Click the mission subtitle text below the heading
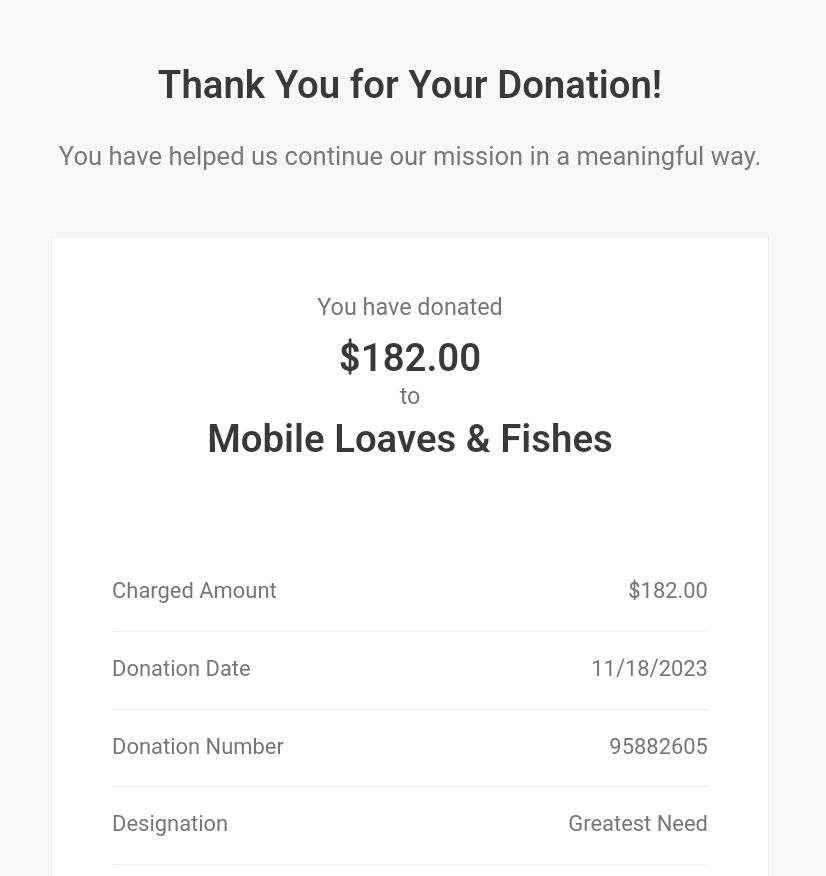Screen dimensions: 826x876 410,156
